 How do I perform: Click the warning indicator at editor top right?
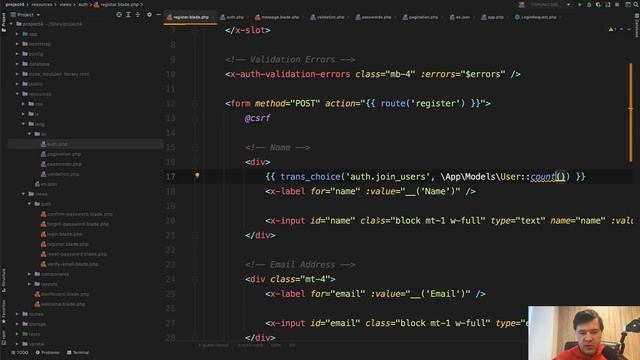(x=611, y=29)
